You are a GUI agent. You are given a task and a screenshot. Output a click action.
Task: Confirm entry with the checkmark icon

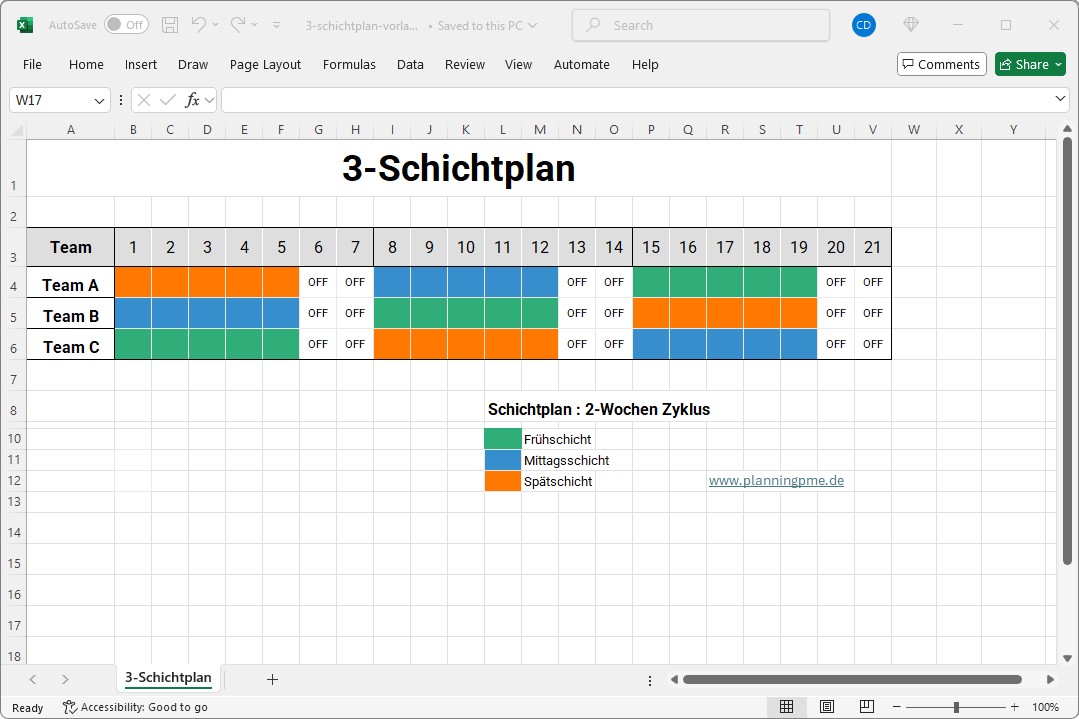pyautogui.click(x=166, y=100)
